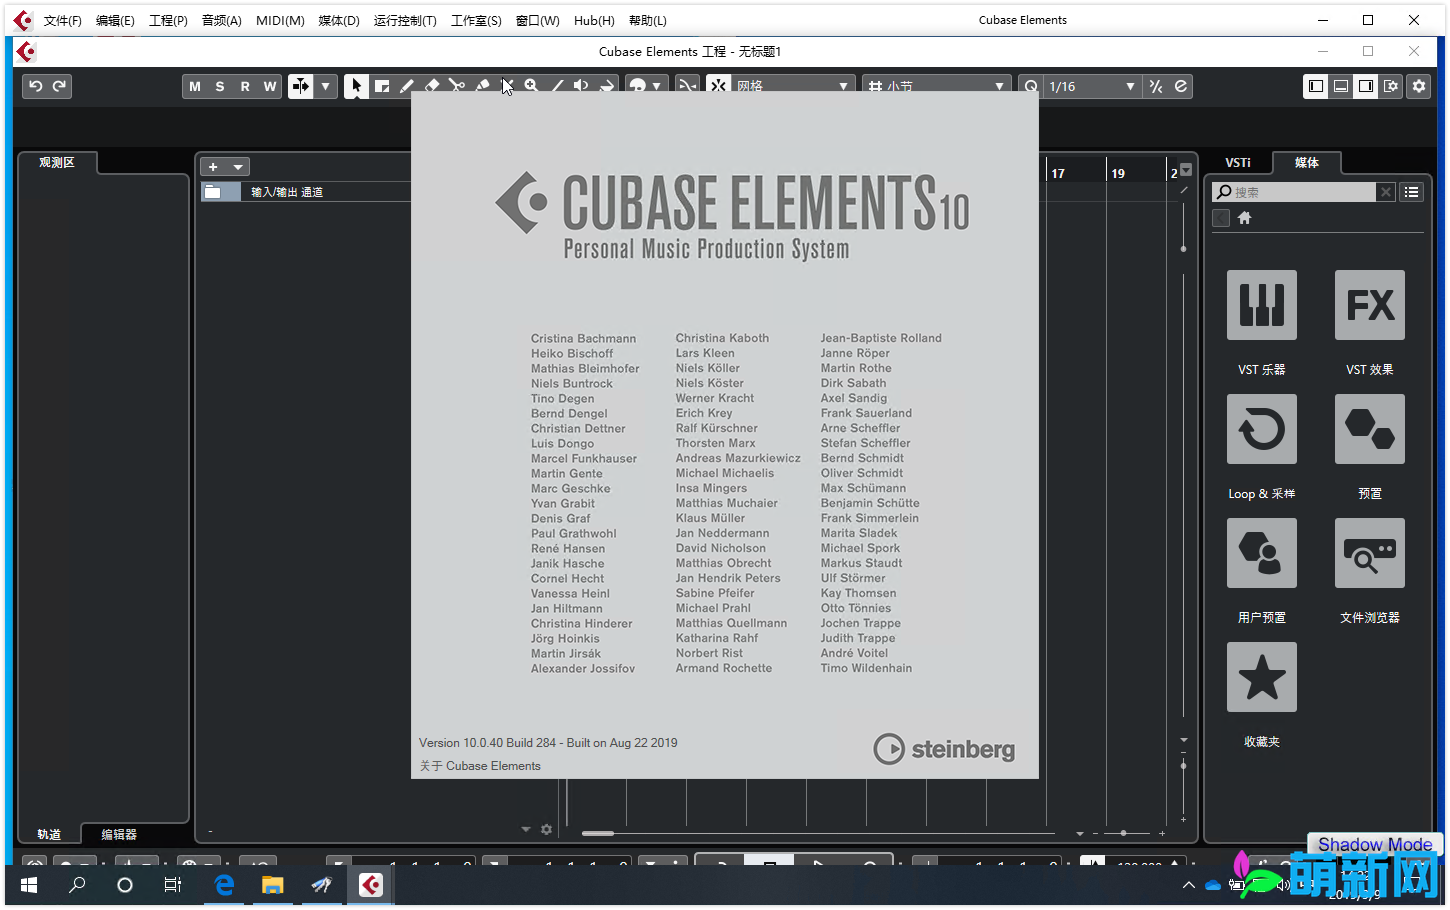Open the color tool dropdown arrow

click(x=656, y=86)
